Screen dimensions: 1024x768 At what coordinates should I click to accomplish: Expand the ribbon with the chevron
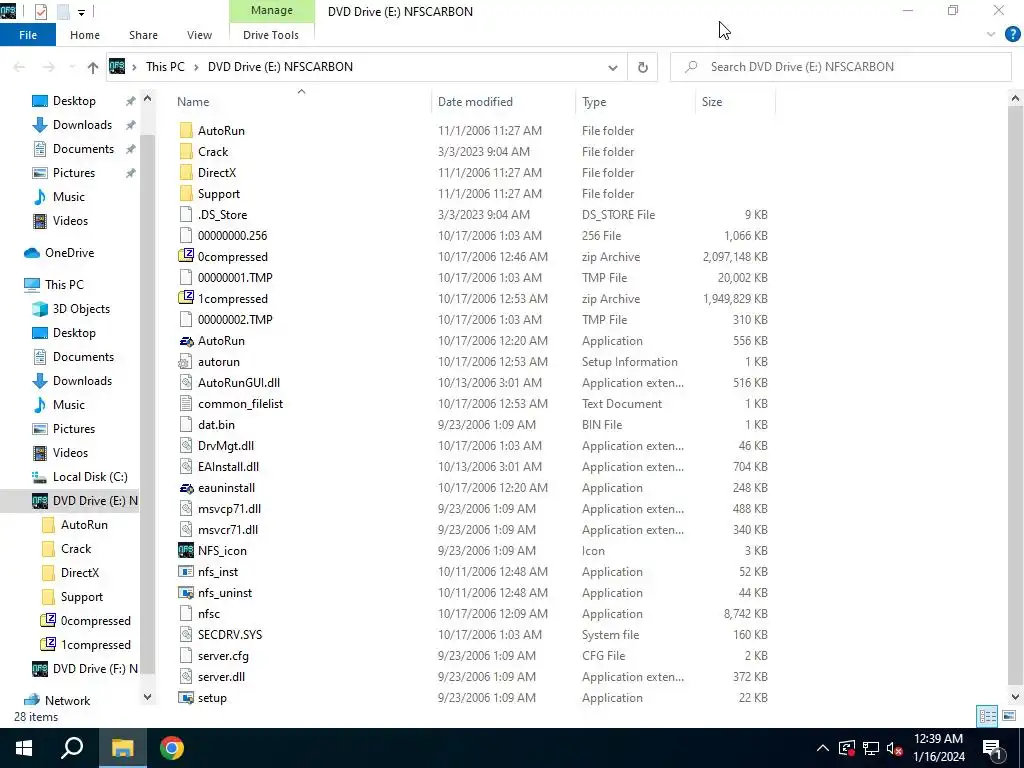(x=991, y=35)
